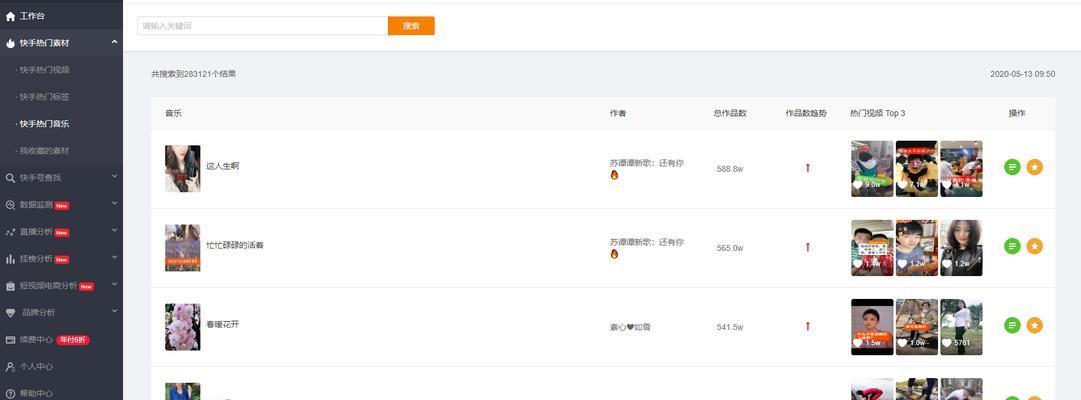Click the red trend arrow for 这人生啊
Screen dimensions: 1081x400
pos(808,168)
